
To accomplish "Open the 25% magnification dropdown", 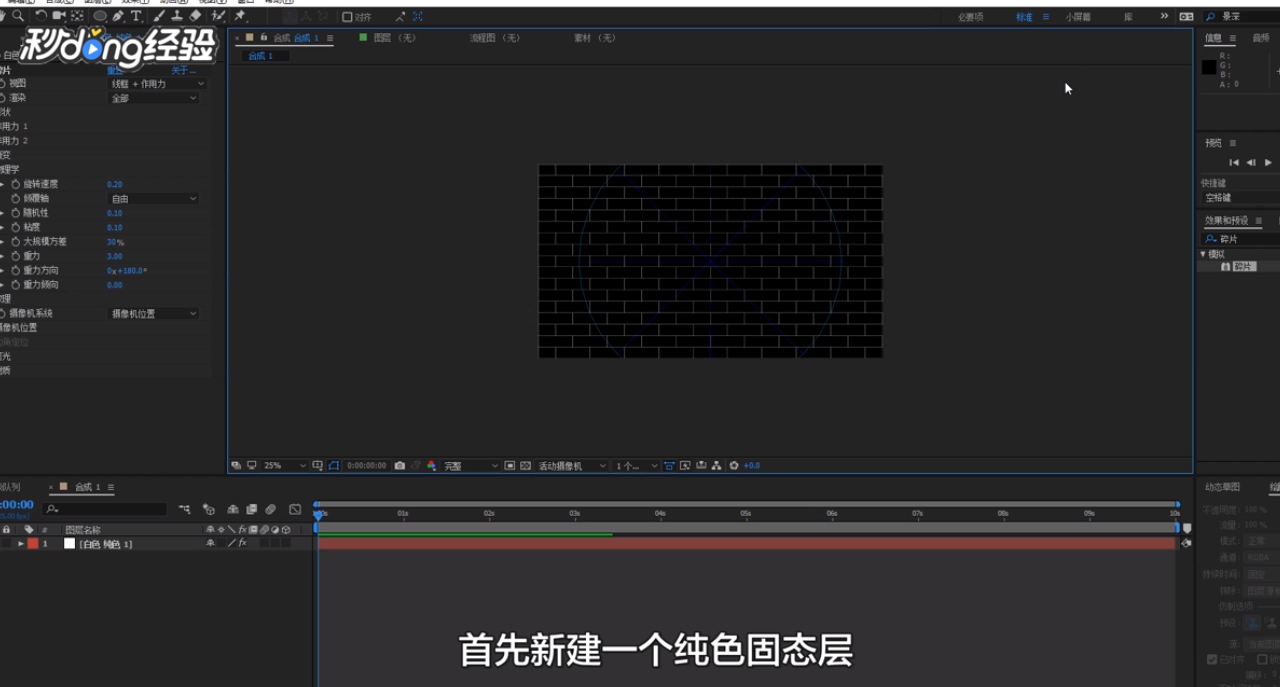I will 285,466.
